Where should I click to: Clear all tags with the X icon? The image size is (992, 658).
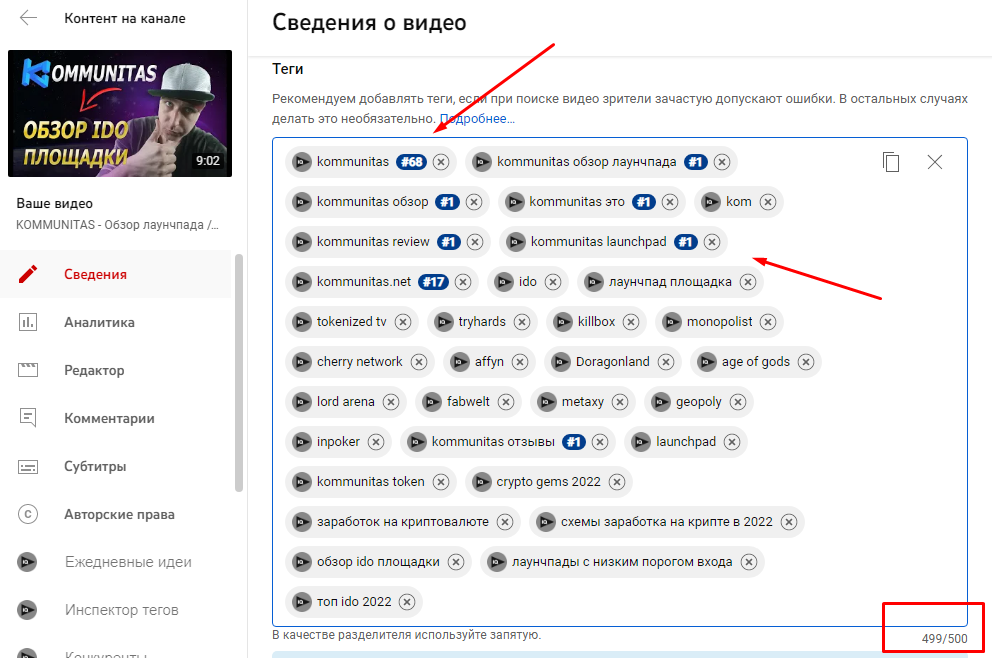[x=934, y=162]
